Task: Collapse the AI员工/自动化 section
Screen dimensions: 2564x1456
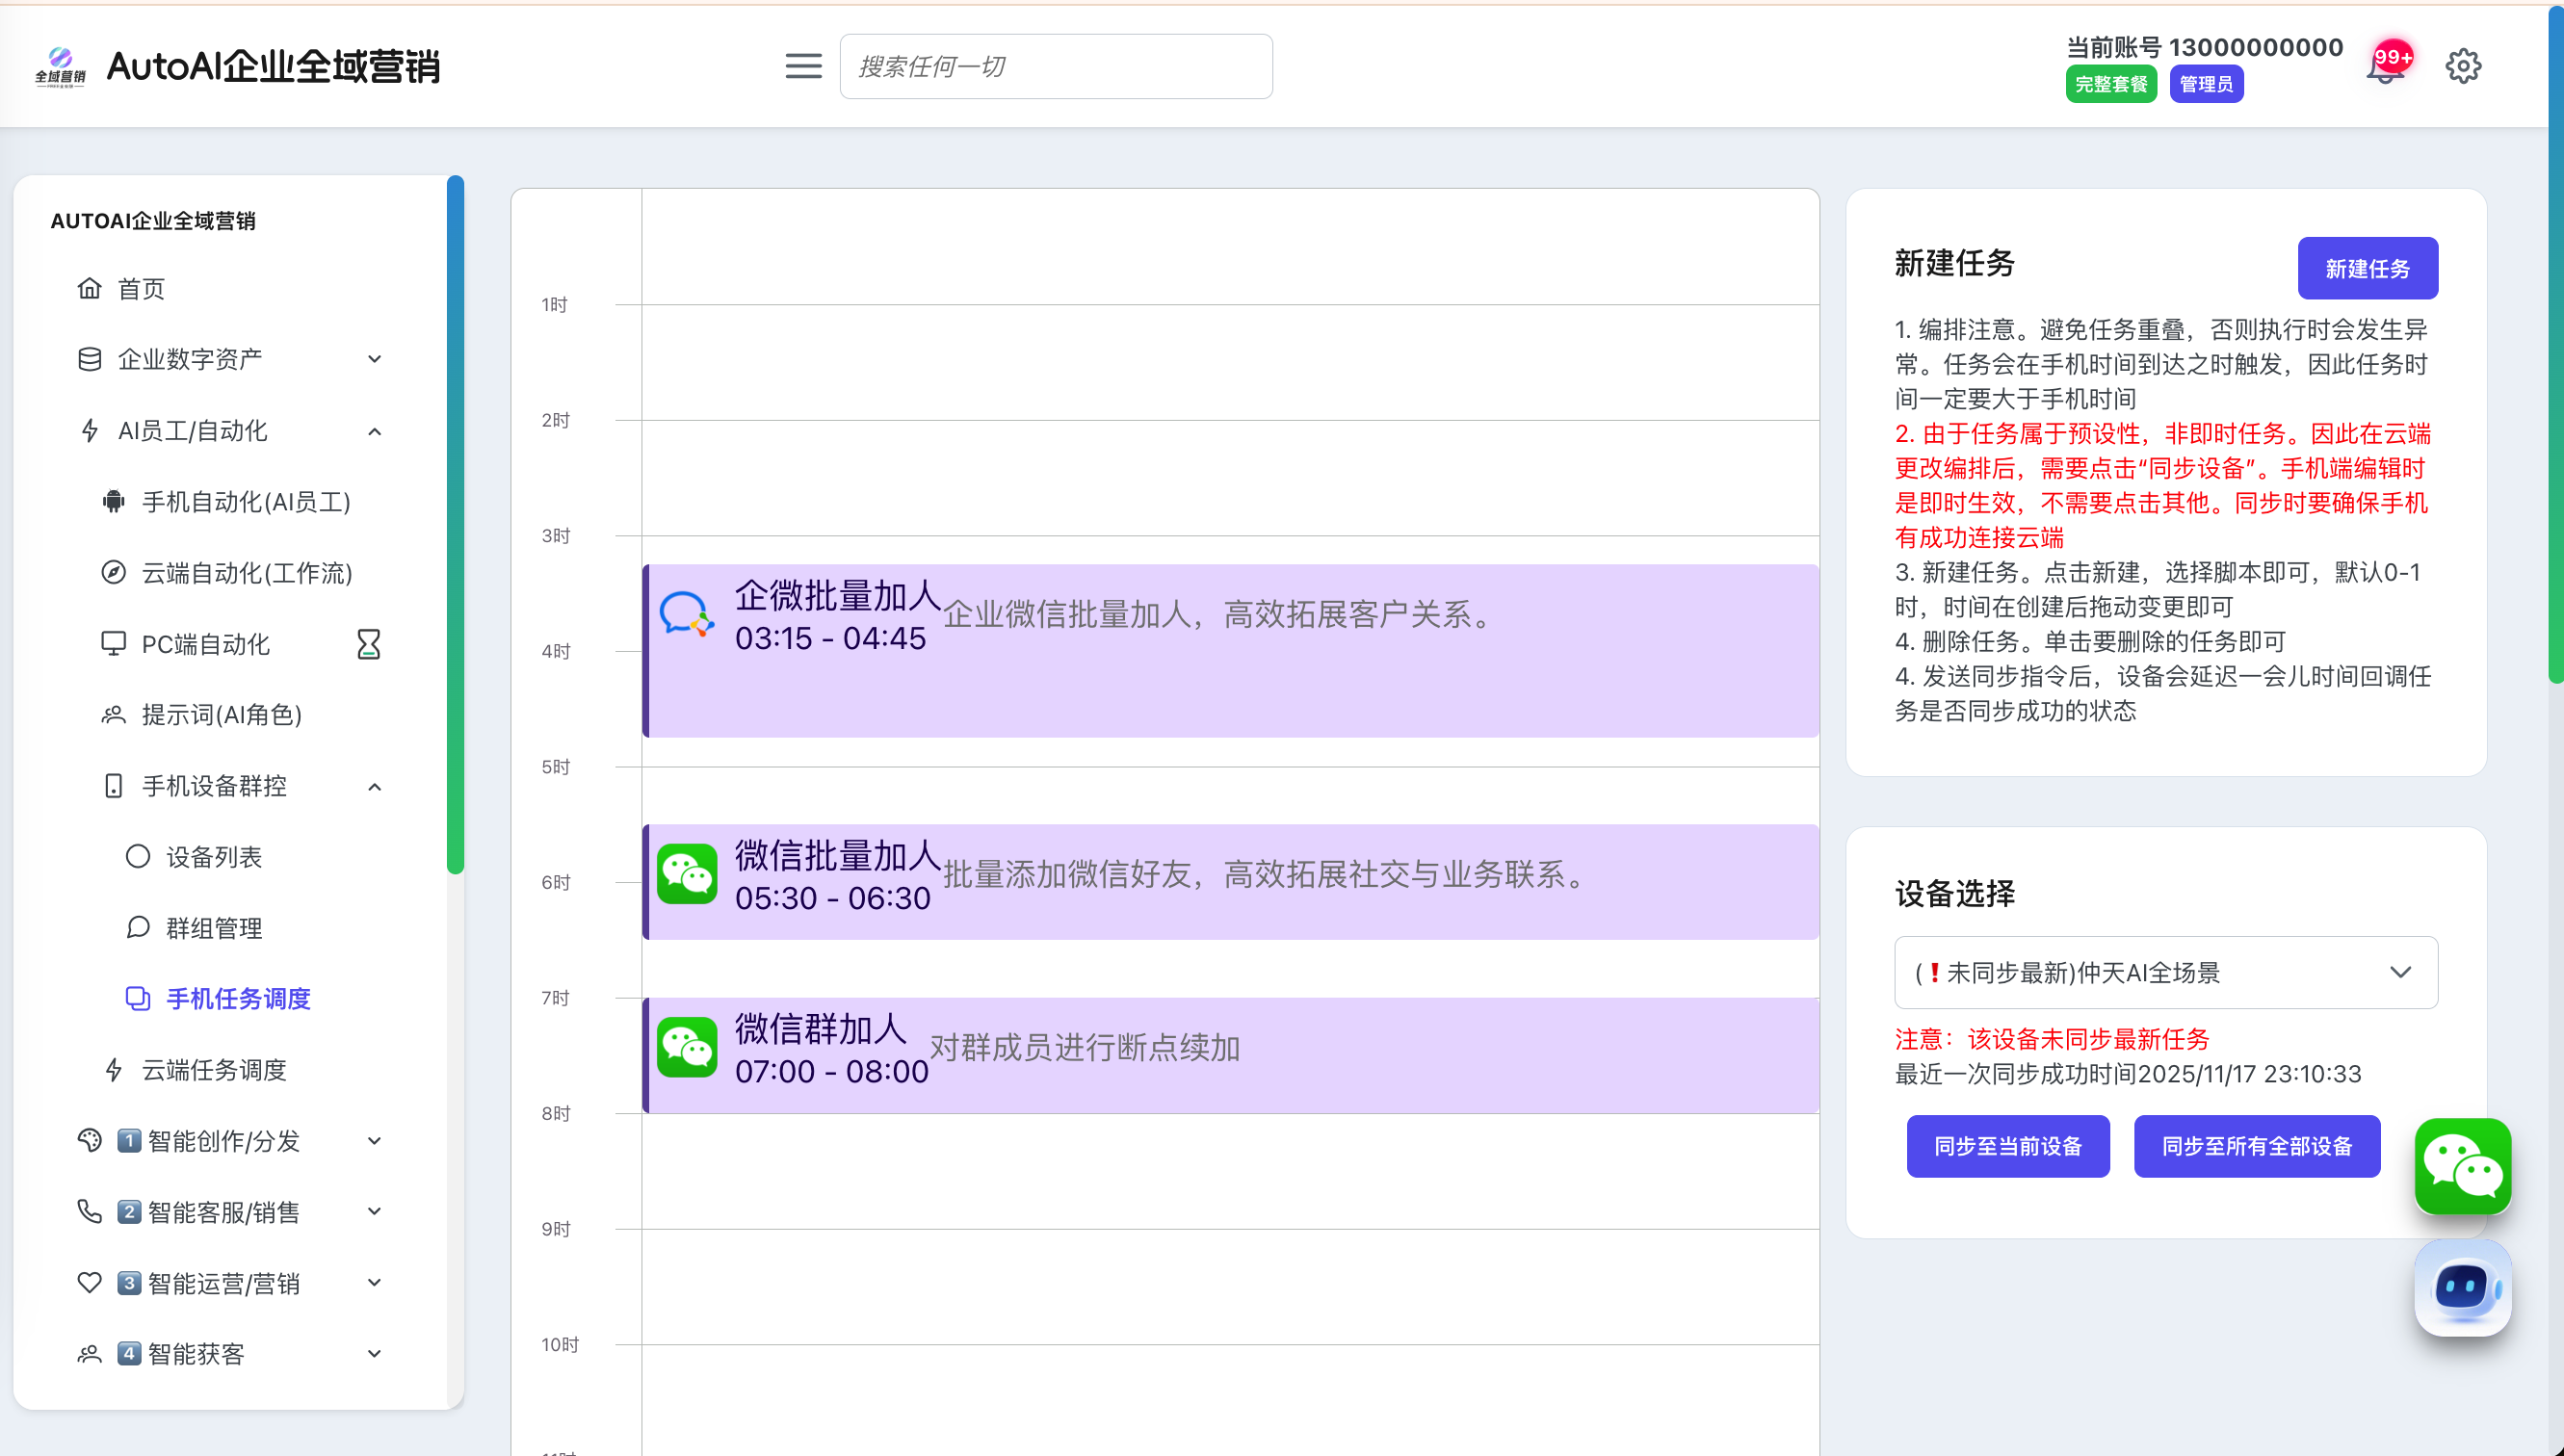Action: (x=374, y=431)
